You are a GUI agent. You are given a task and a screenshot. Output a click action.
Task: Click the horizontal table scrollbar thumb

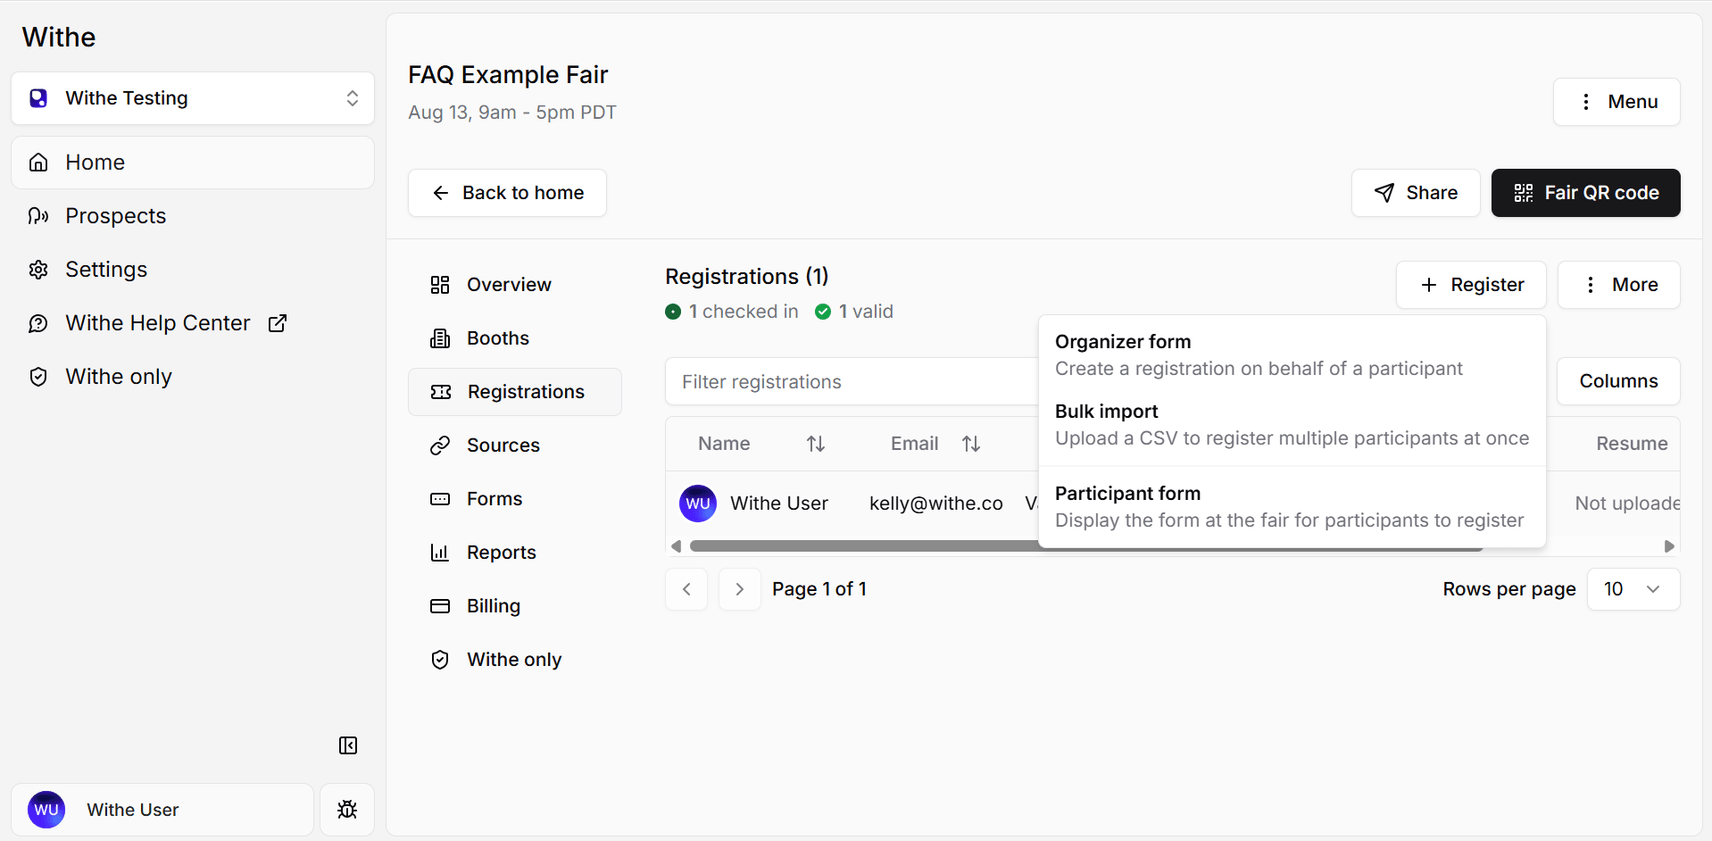1086,546
